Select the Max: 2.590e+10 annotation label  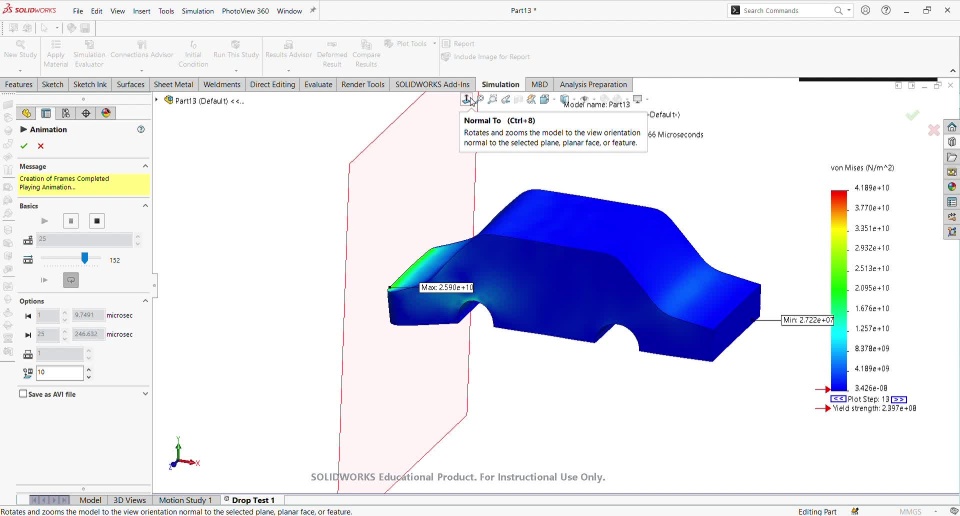(446, 287)
